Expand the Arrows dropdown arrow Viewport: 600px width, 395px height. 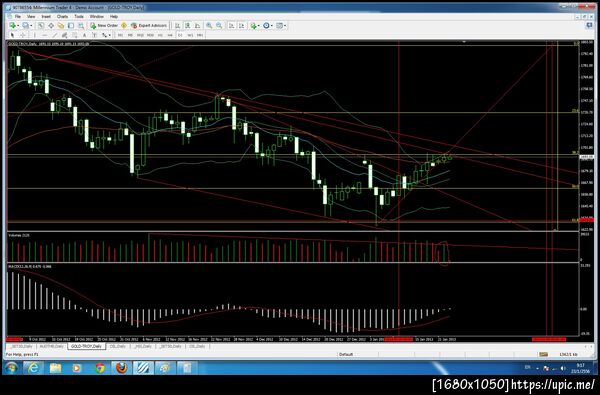[109, 35]
